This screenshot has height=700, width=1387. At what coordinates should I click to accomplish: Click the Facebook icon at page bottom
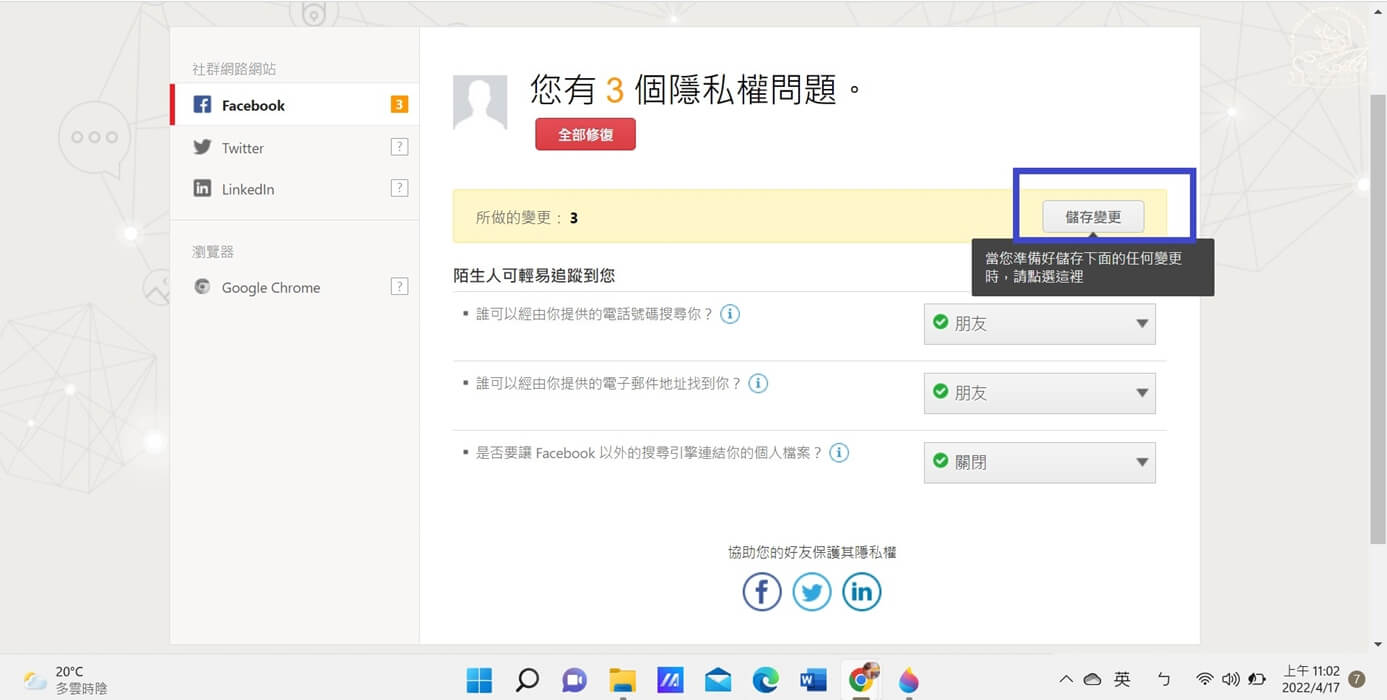762,591
